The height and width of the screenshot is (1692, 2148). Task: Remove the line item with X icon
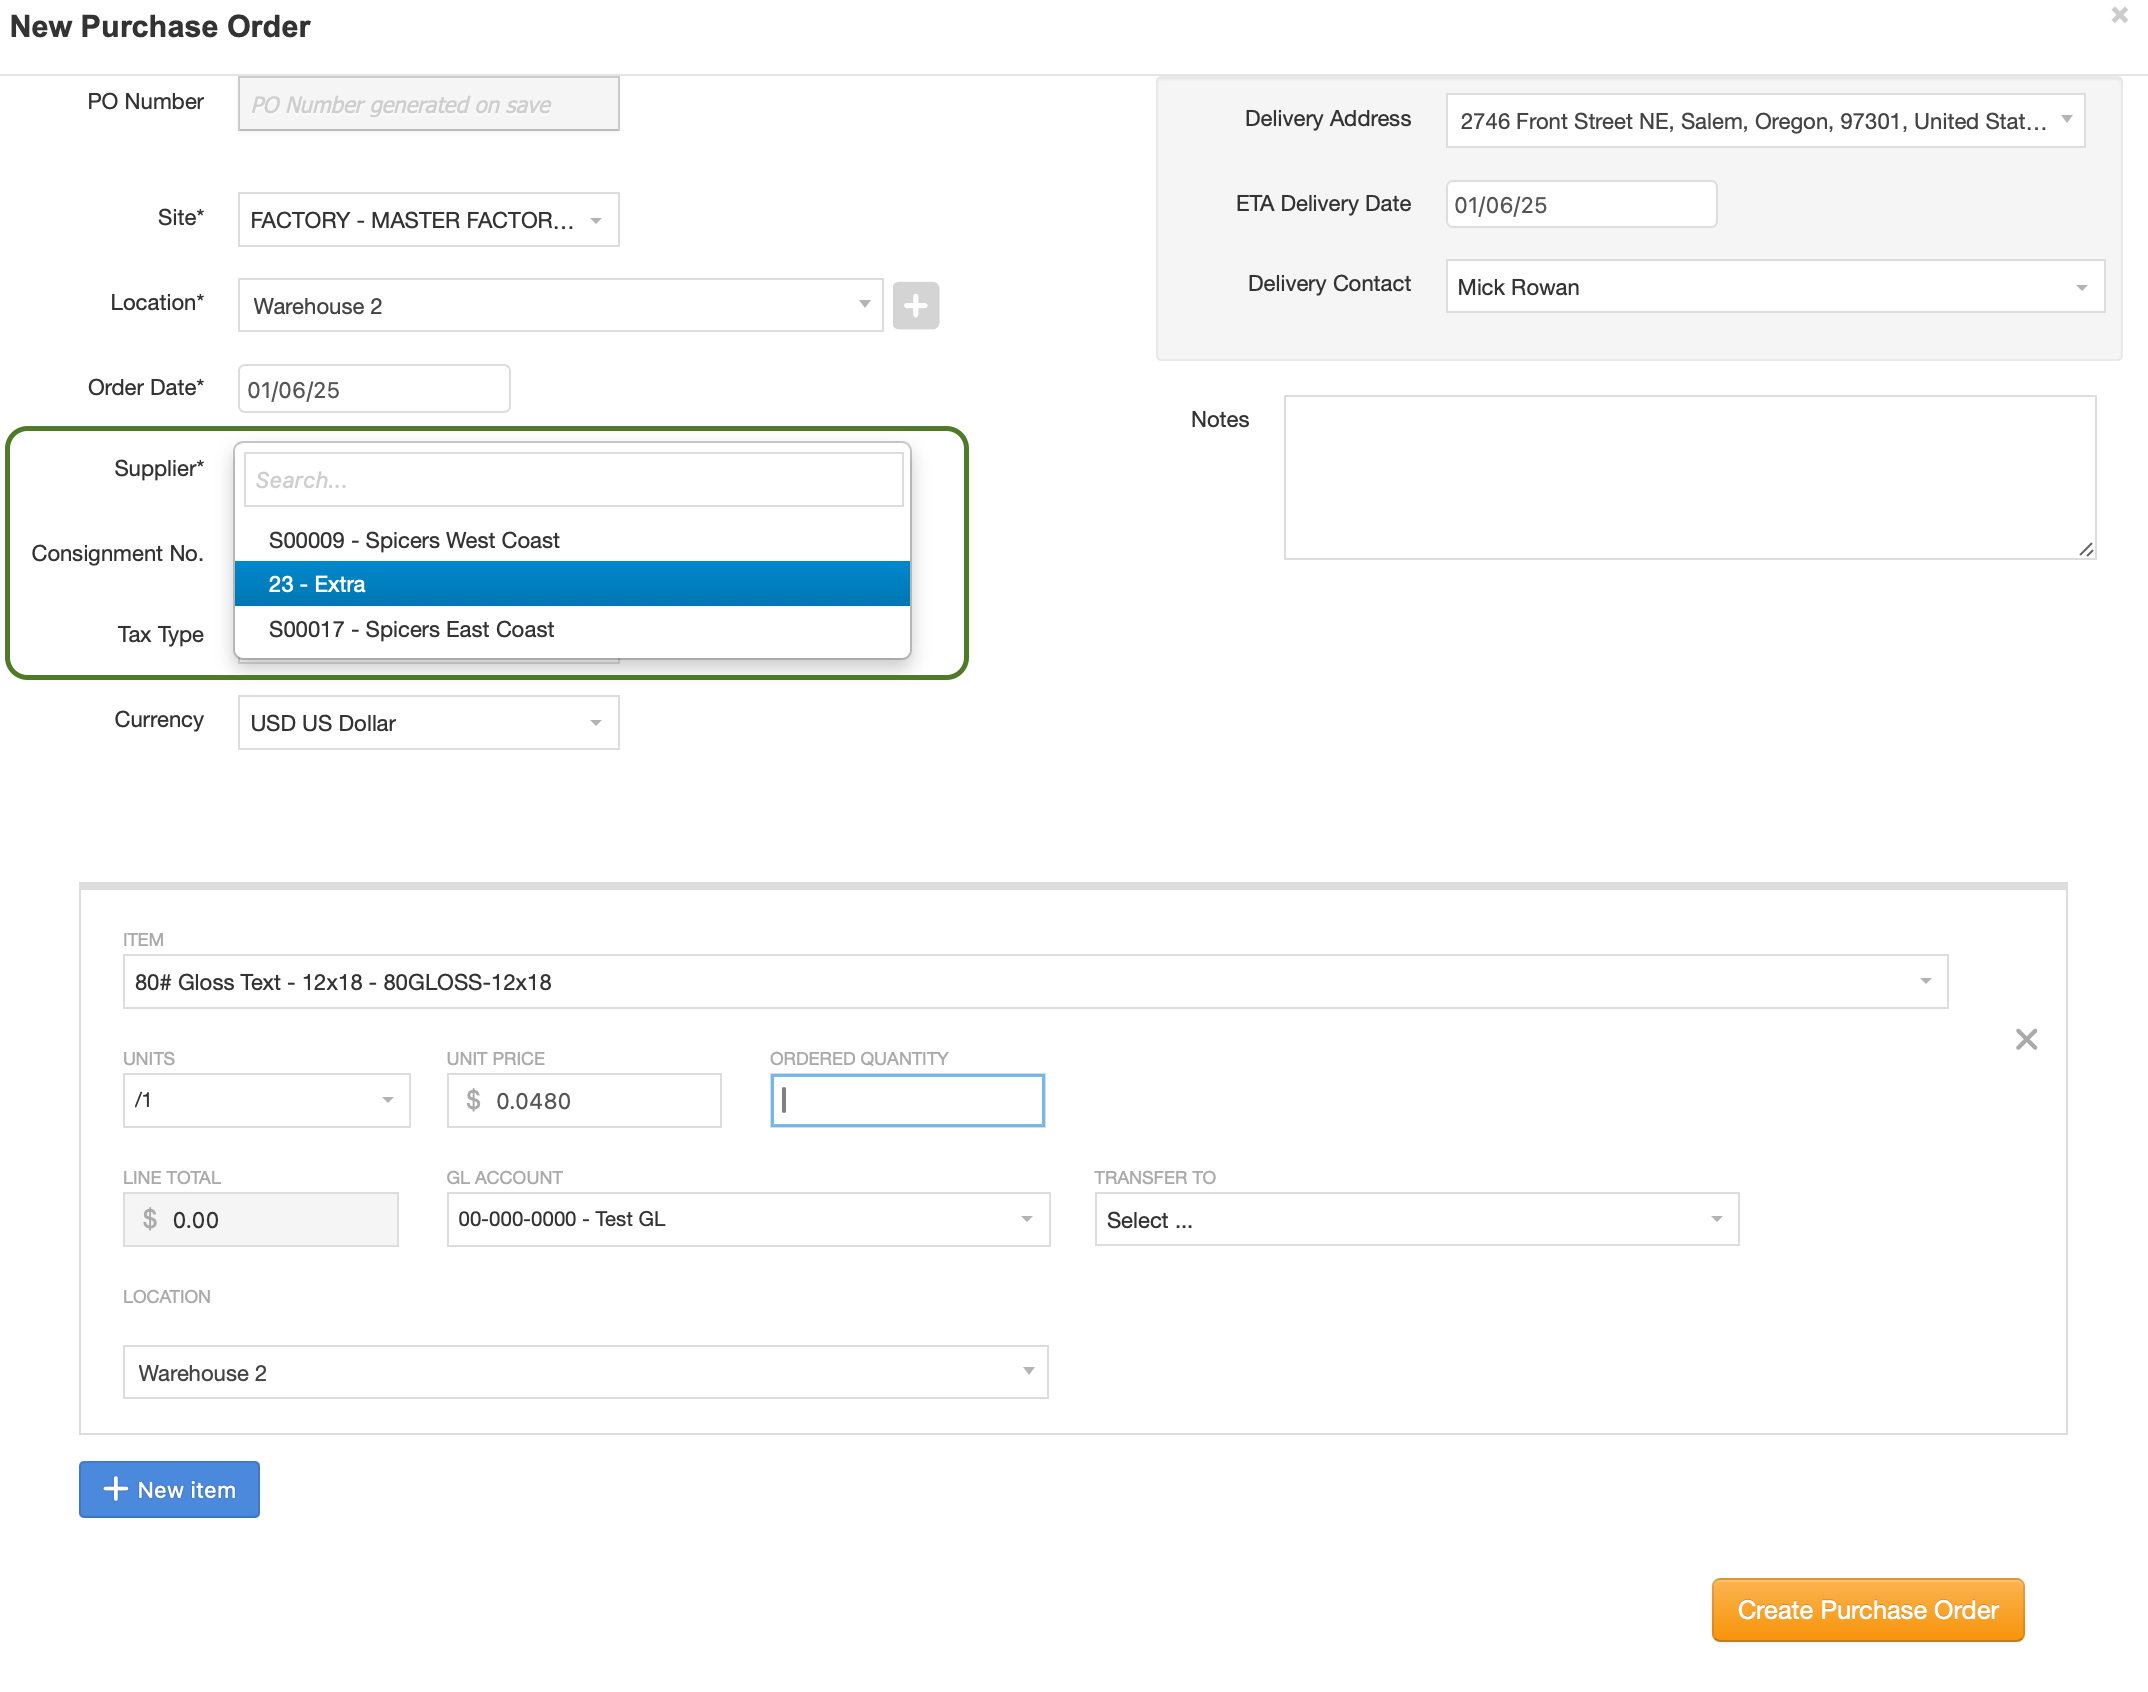[2026, 1040]
